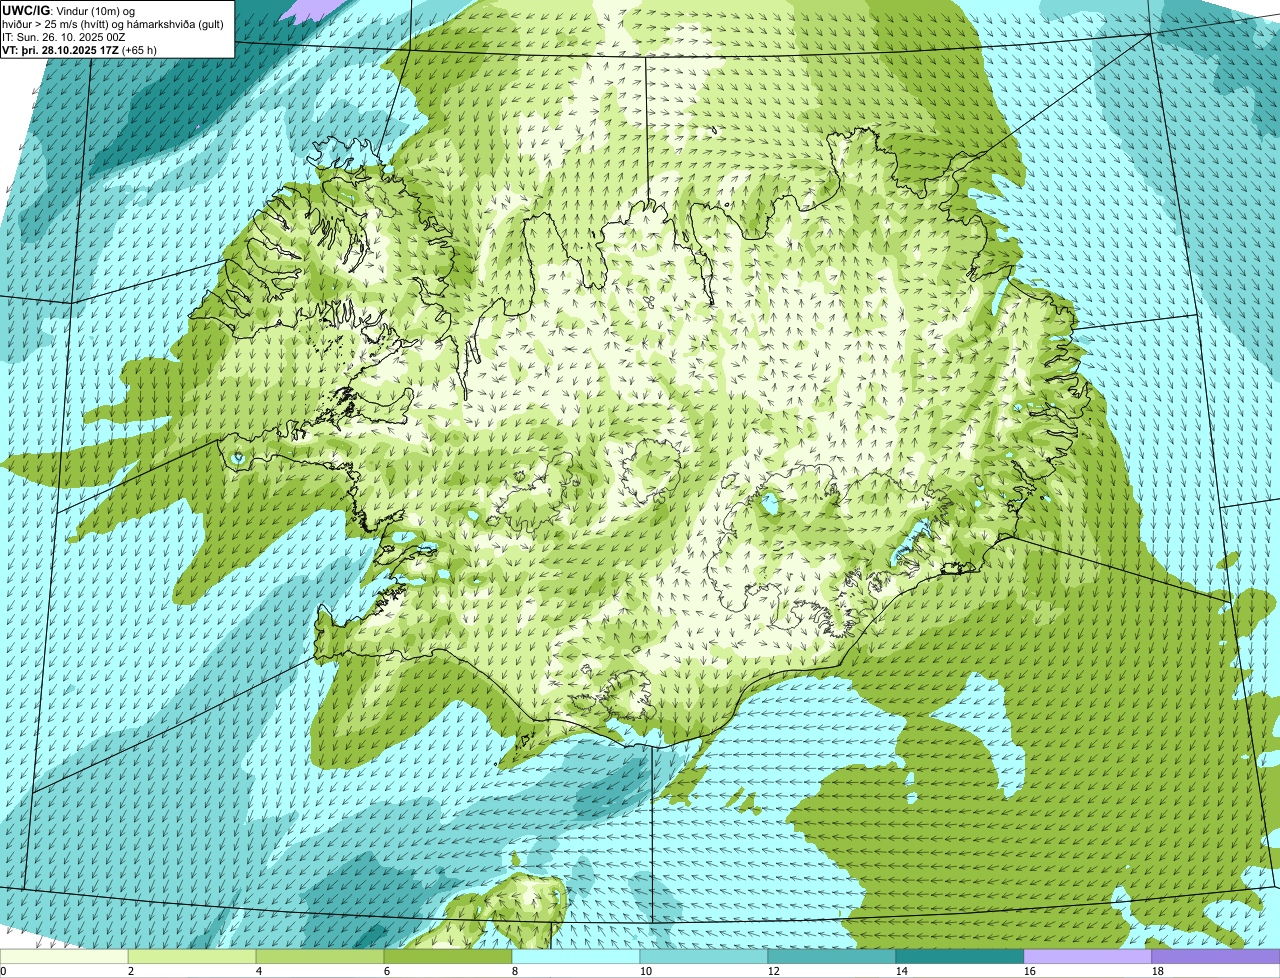Viewport: 1280px width, 978px height.
Task: Click the pale yellow 0–2 legend swatch
Action: (64, 957)
